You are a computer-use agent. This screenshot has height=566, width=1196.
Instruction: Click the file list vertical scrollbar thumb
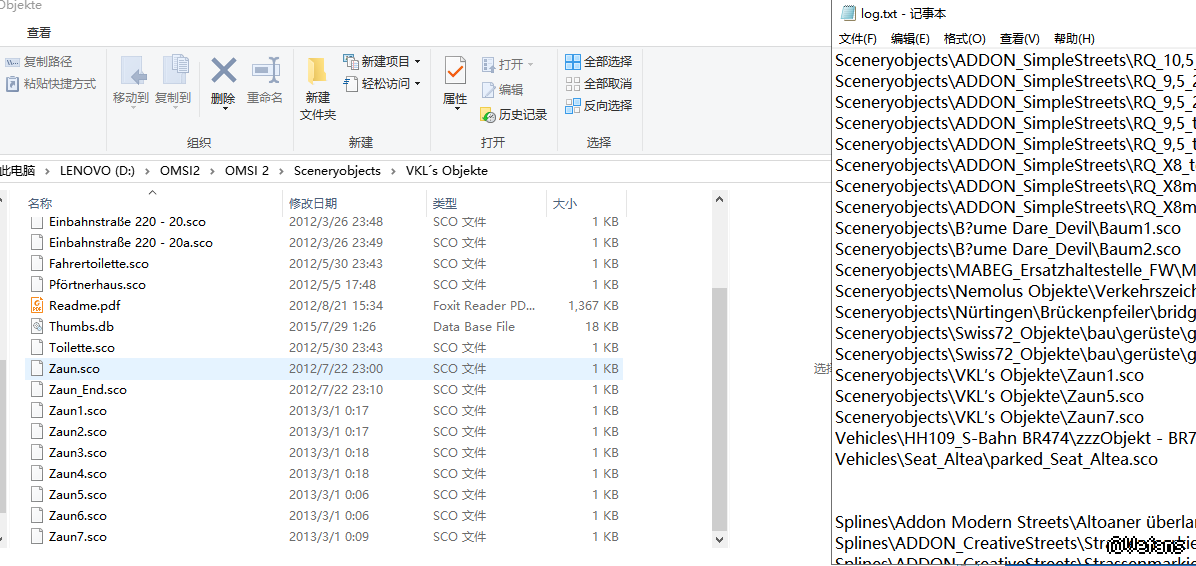tap(719, 408)
